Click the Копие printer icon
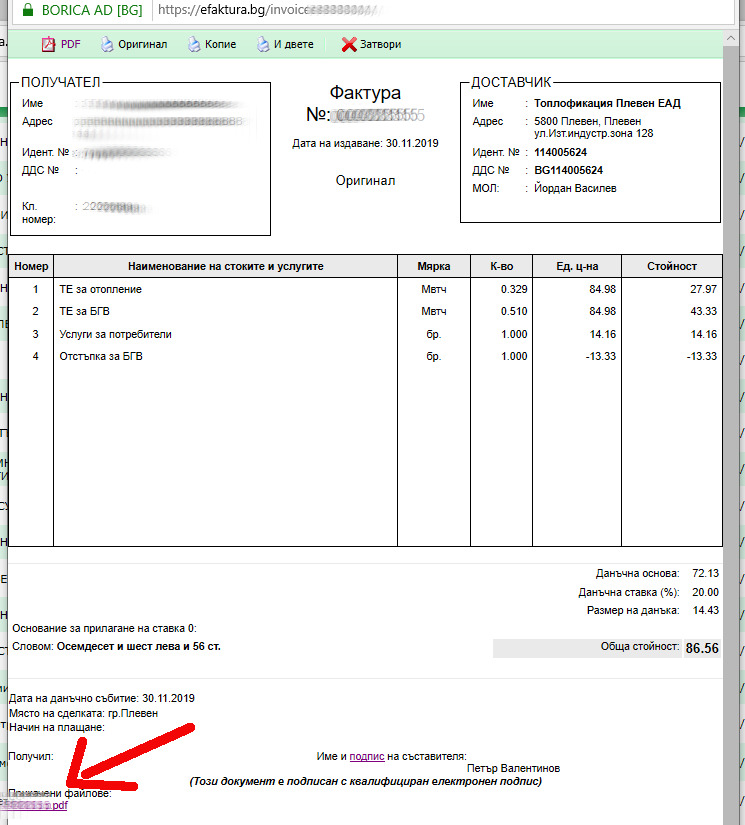Screen dimensions: 745x825 pyautogui.click(x=194, y=45)
